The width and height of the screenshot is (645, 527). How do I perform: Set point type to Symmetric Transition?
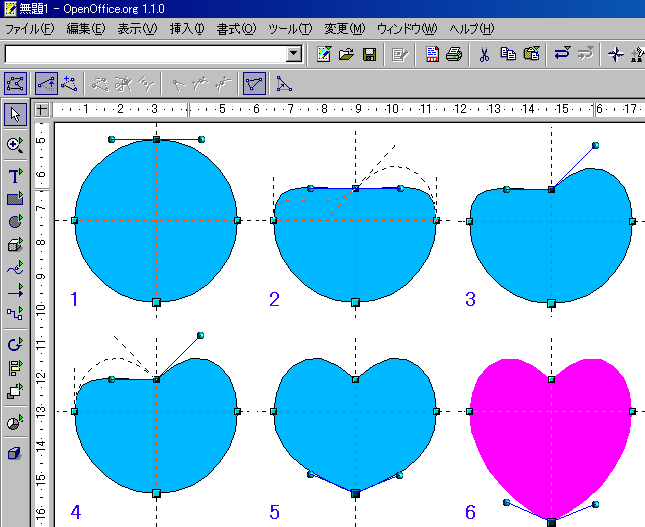[x=223, y=84]
